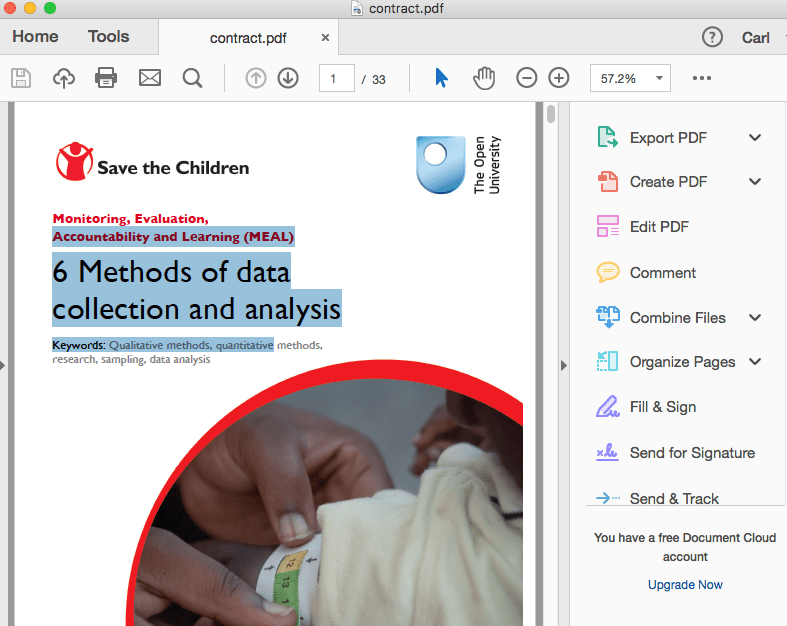This screenshot has height=626, width=787.
Task: Go to next page arrow
Action: click(288, 78)
